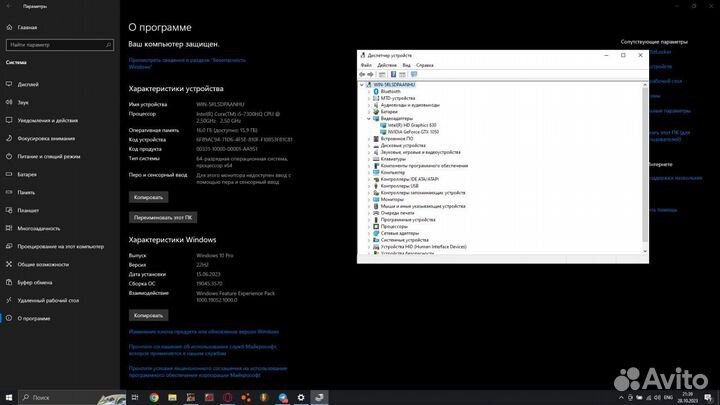Viewport: 720px width, 405px height.
Task: Click Копировать under Windows specifications
Action: coord(148,315)
